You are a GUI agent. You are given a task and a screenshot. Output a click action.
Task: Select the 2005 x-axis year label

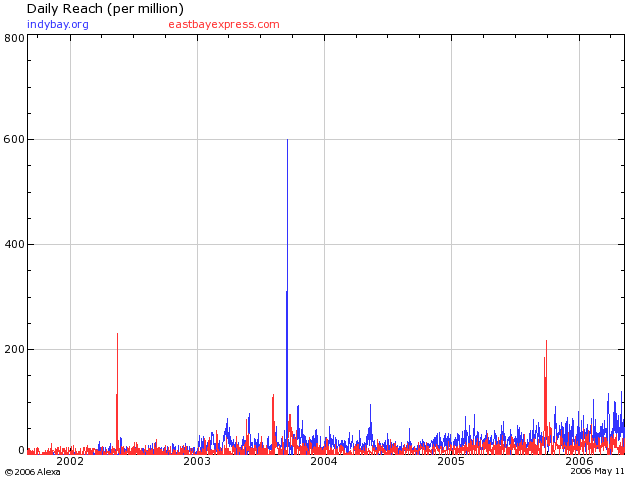coord(451,462)
